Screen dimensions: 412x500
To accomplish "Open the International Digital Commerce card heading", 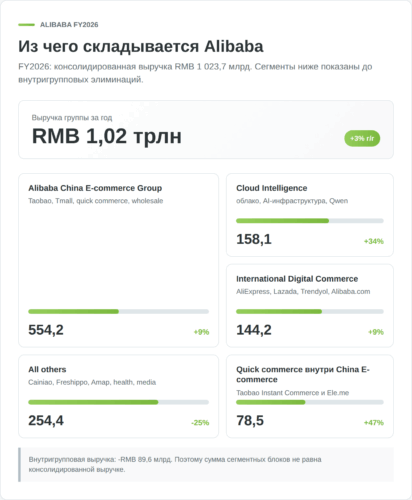I will click(297, 279).
